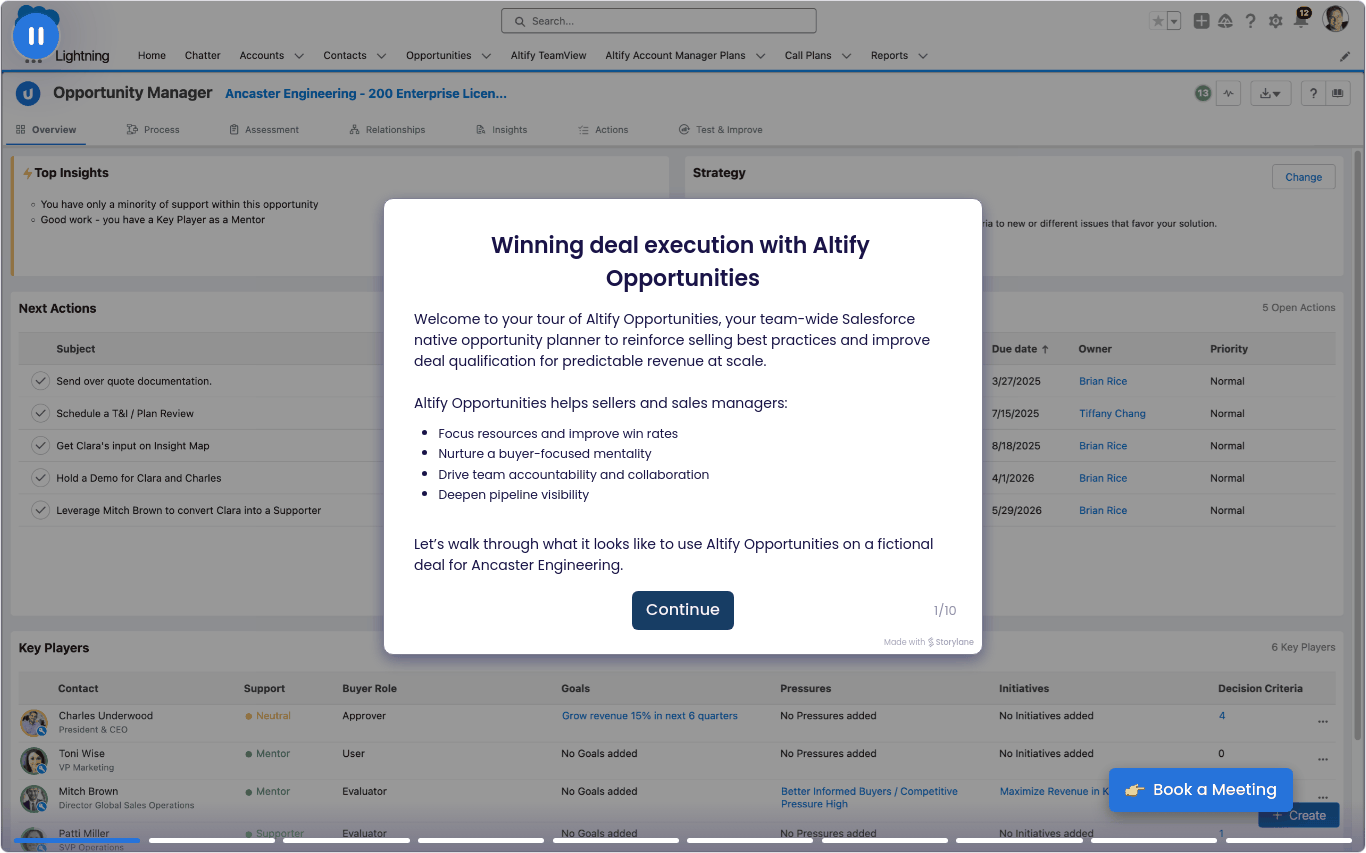The height and width of the screenshot is (853, 1366).
Task: Expand the Accounts nav chevron
Action: pyautogui.click(x=300, y=56)
